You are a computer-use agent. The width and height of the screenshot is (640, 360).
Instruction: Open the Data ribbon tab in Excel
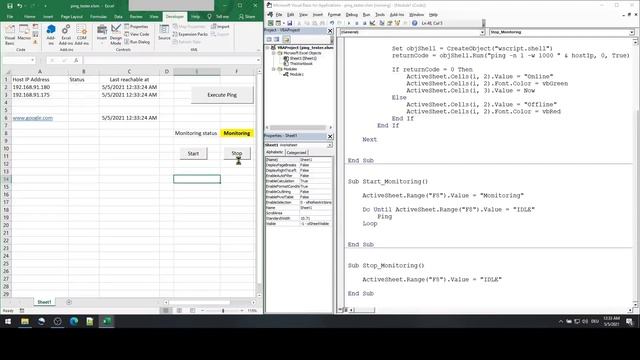[x=118, y=17]
